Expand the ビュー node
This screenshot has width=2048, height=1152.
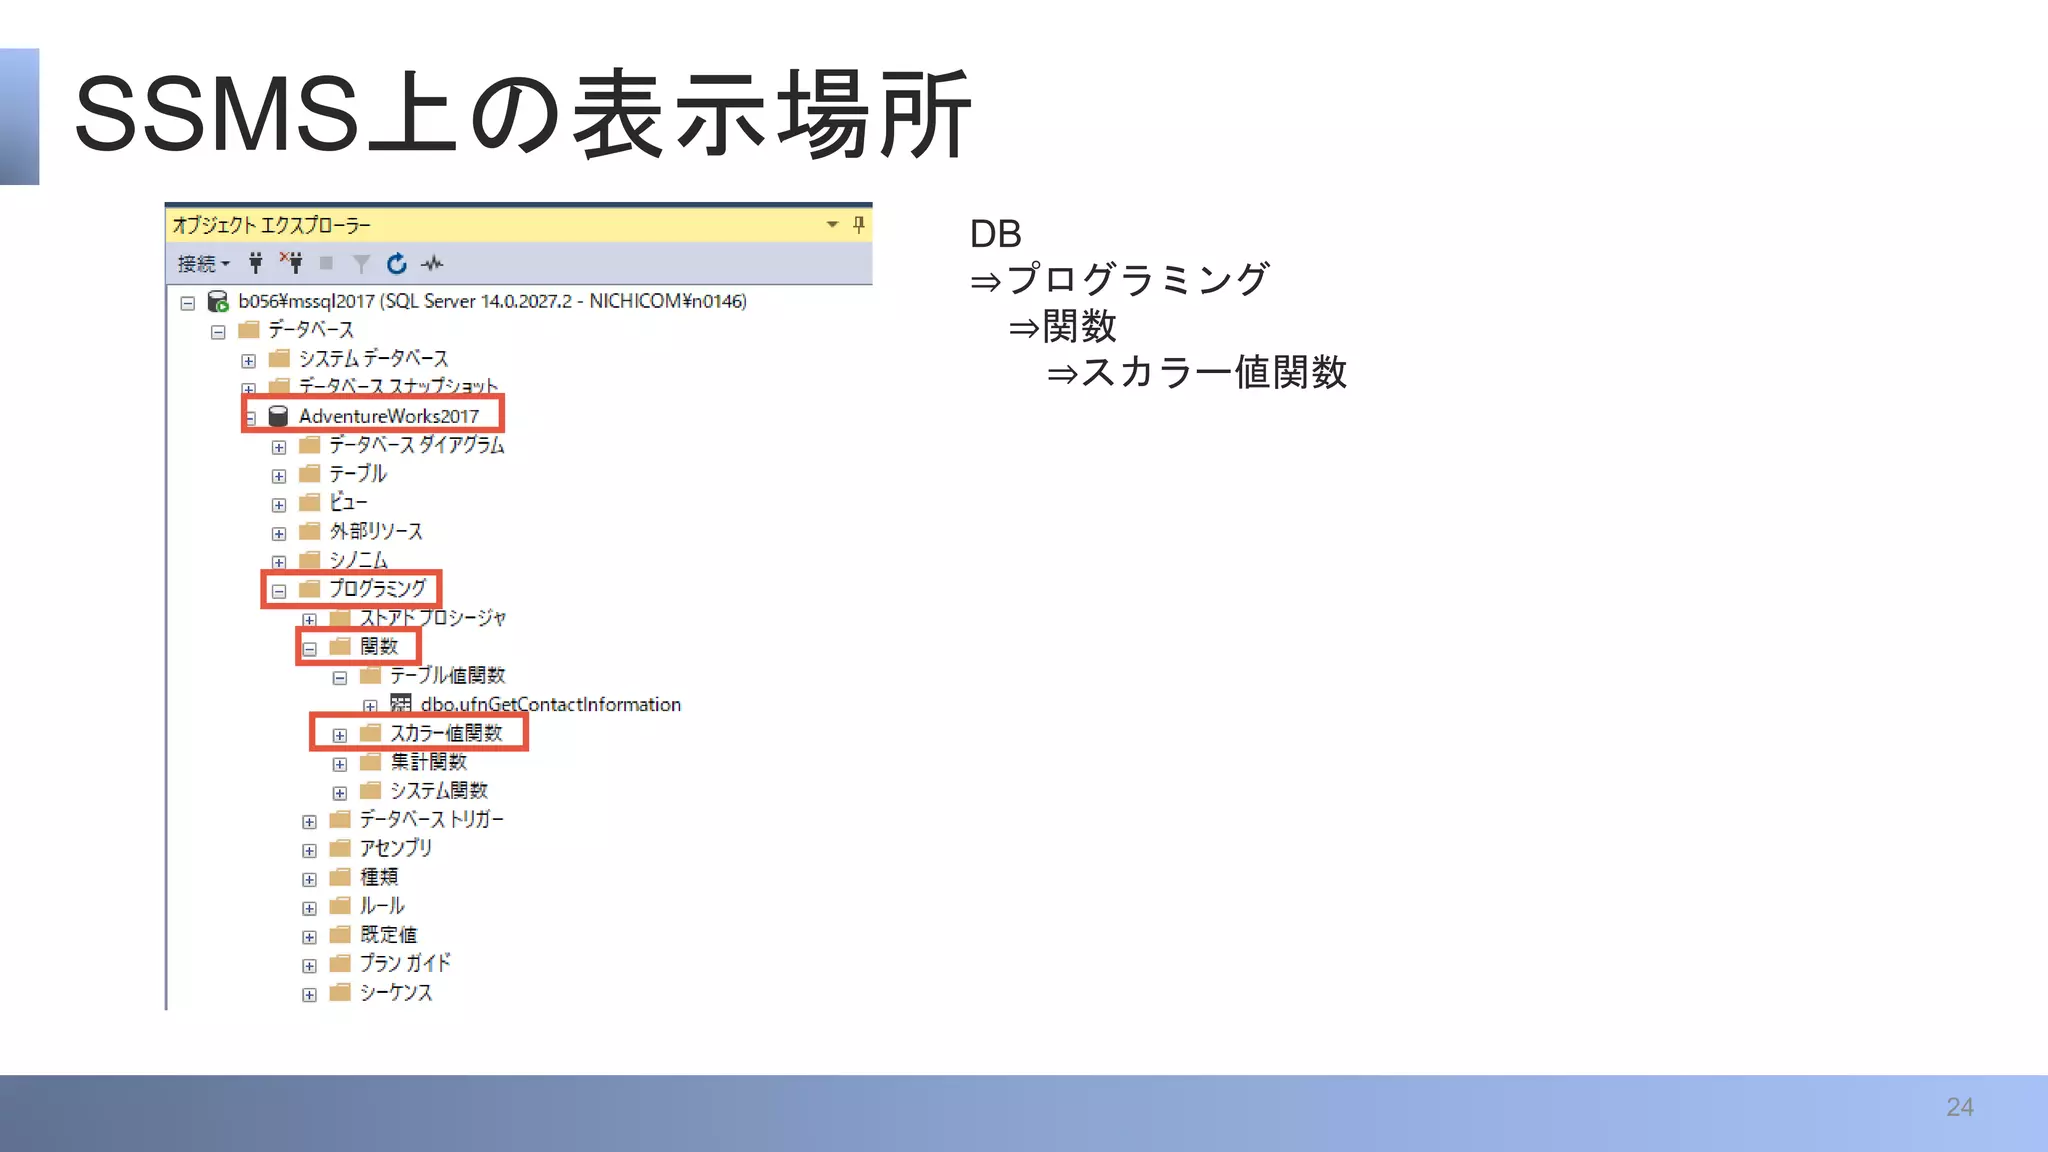tap(279, 505)
